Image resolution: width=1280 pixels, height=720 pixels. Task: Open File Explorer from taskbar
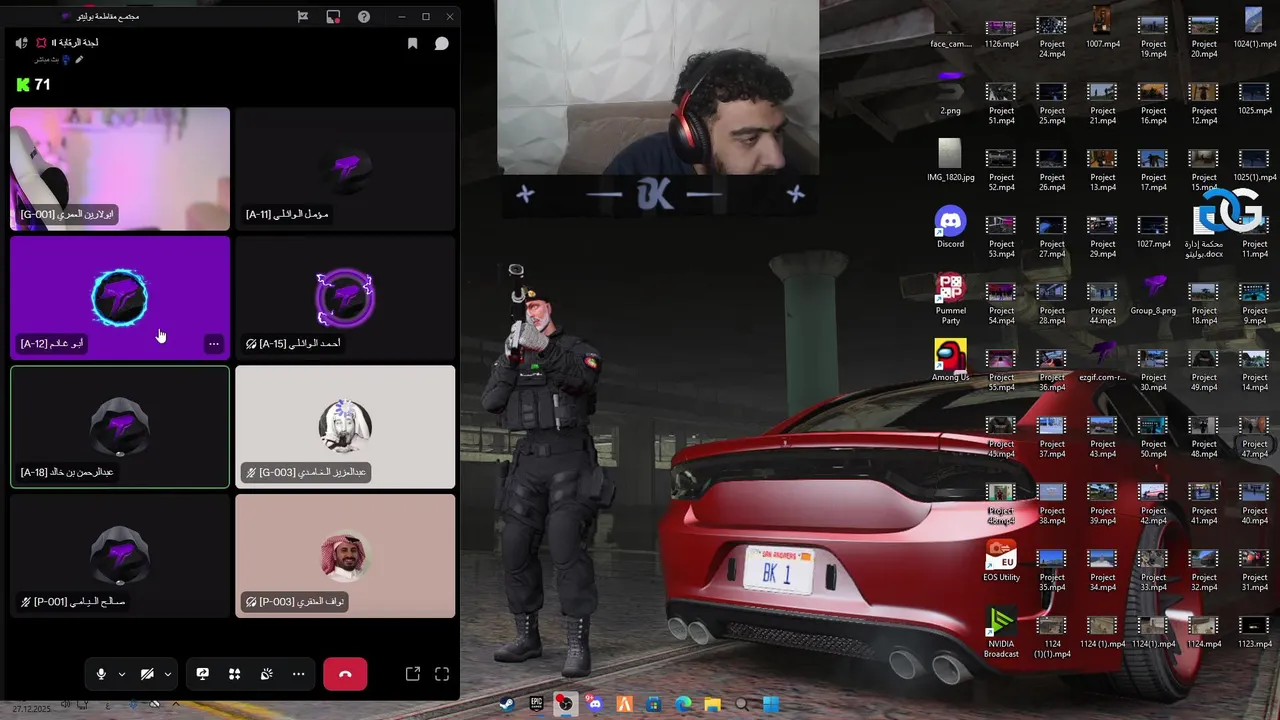point(712,704)
